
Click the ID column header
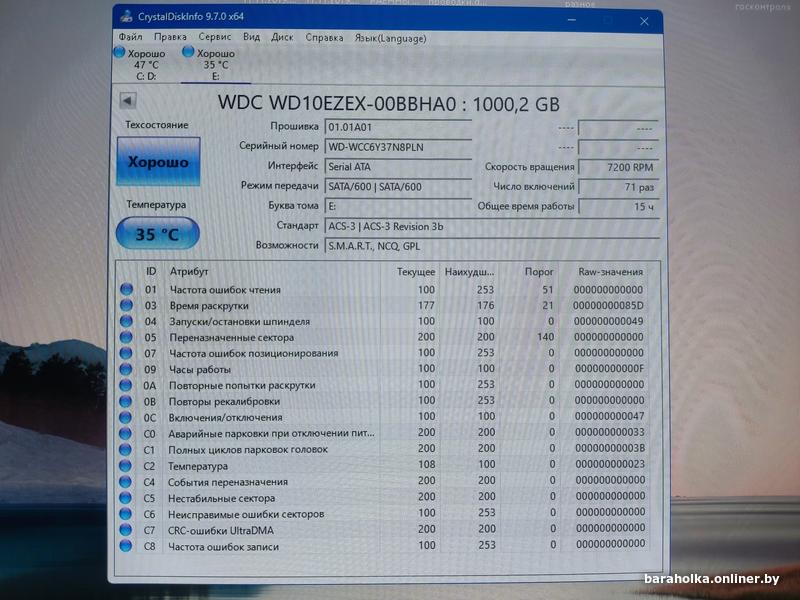point(151,271)
